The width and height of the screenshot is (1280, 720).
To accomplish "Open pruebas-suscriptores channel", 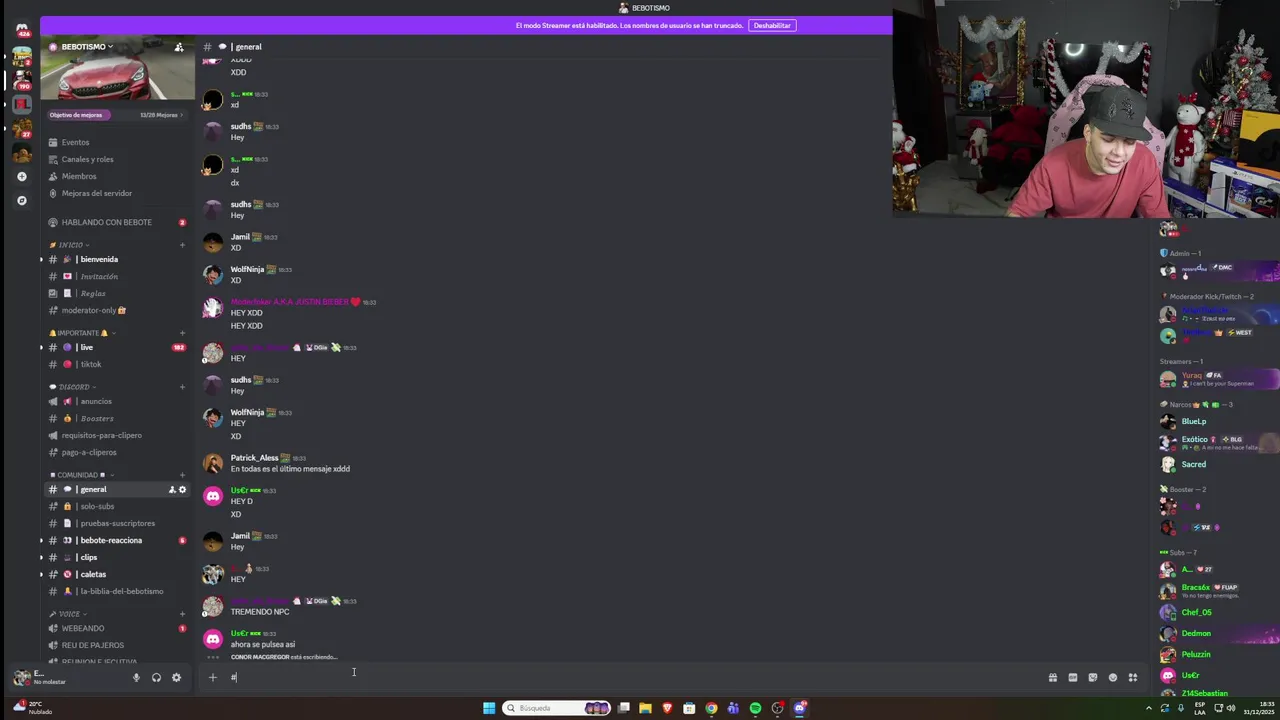I will (x=117, y=523).
